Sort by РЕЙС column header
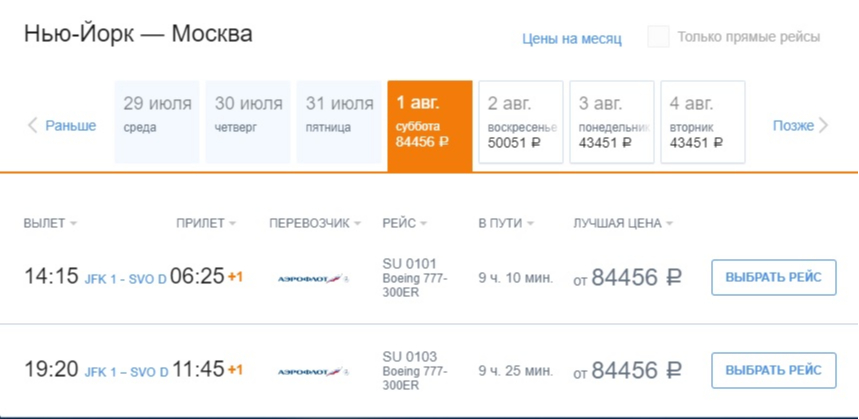This screenshot has width=859, height=419. pyautogui.click(x=404, y=223)
